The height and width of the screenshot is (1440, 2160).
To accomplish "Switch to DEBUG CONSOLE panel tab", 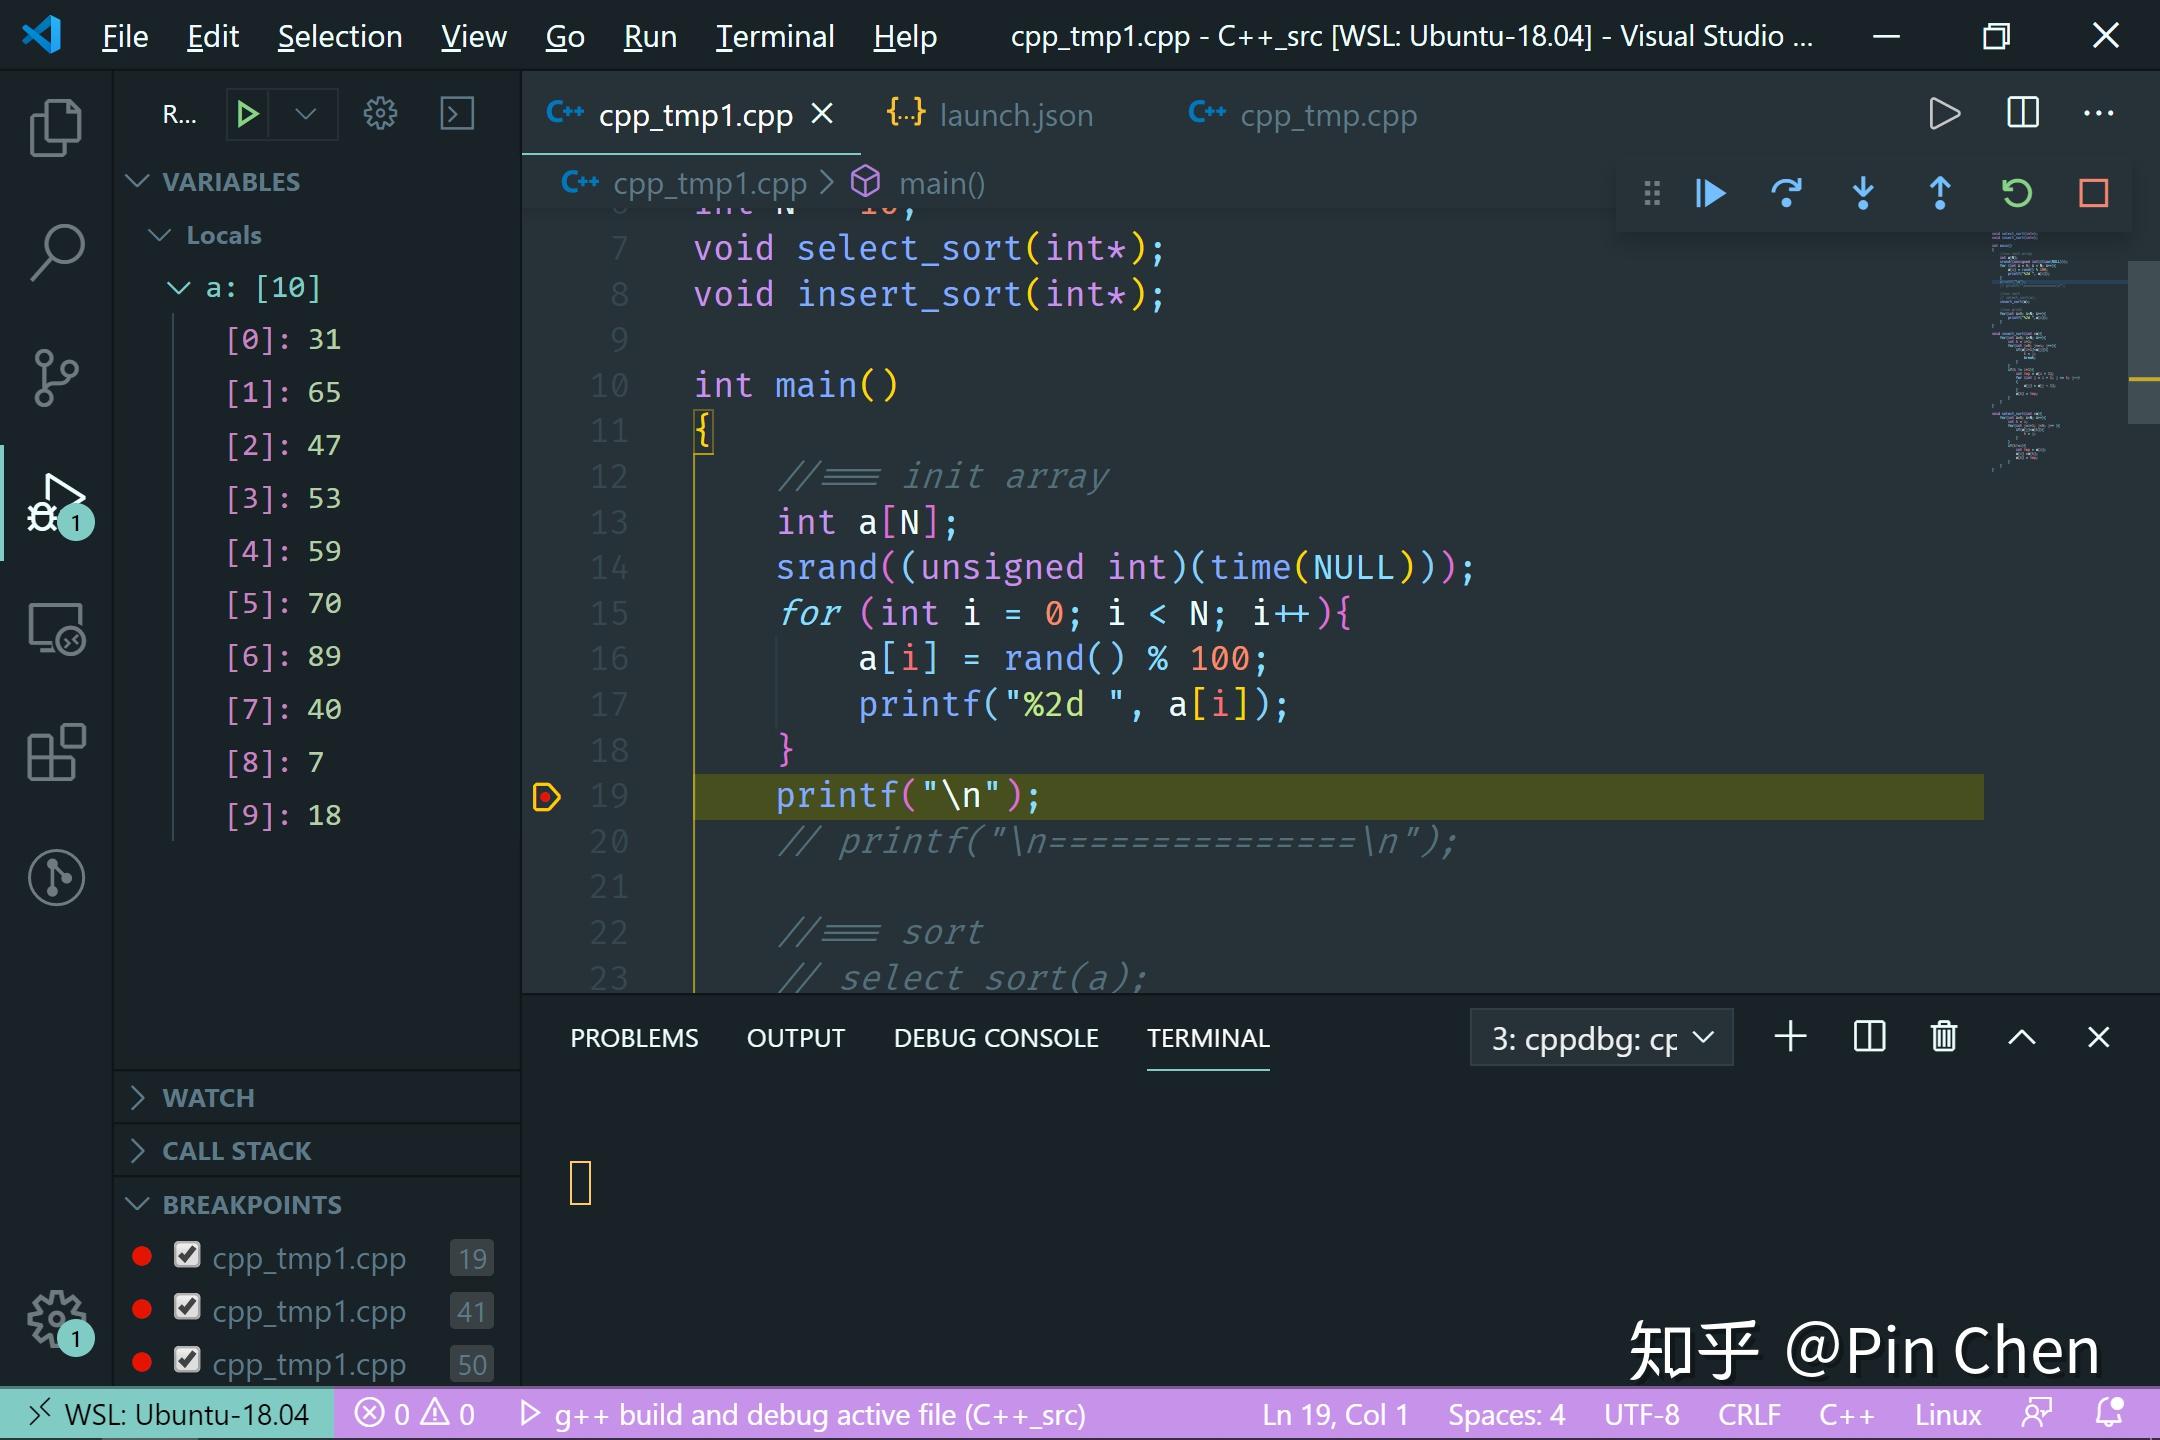I will pyautogui.click(x=996, y=1038).
